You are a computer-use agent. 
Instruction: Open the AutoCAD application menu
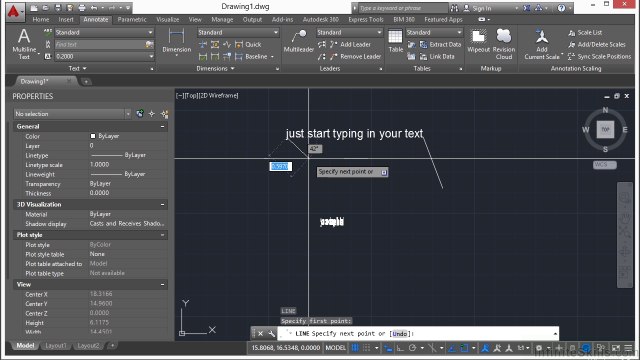pyautogui.click(x=15, y=11)
